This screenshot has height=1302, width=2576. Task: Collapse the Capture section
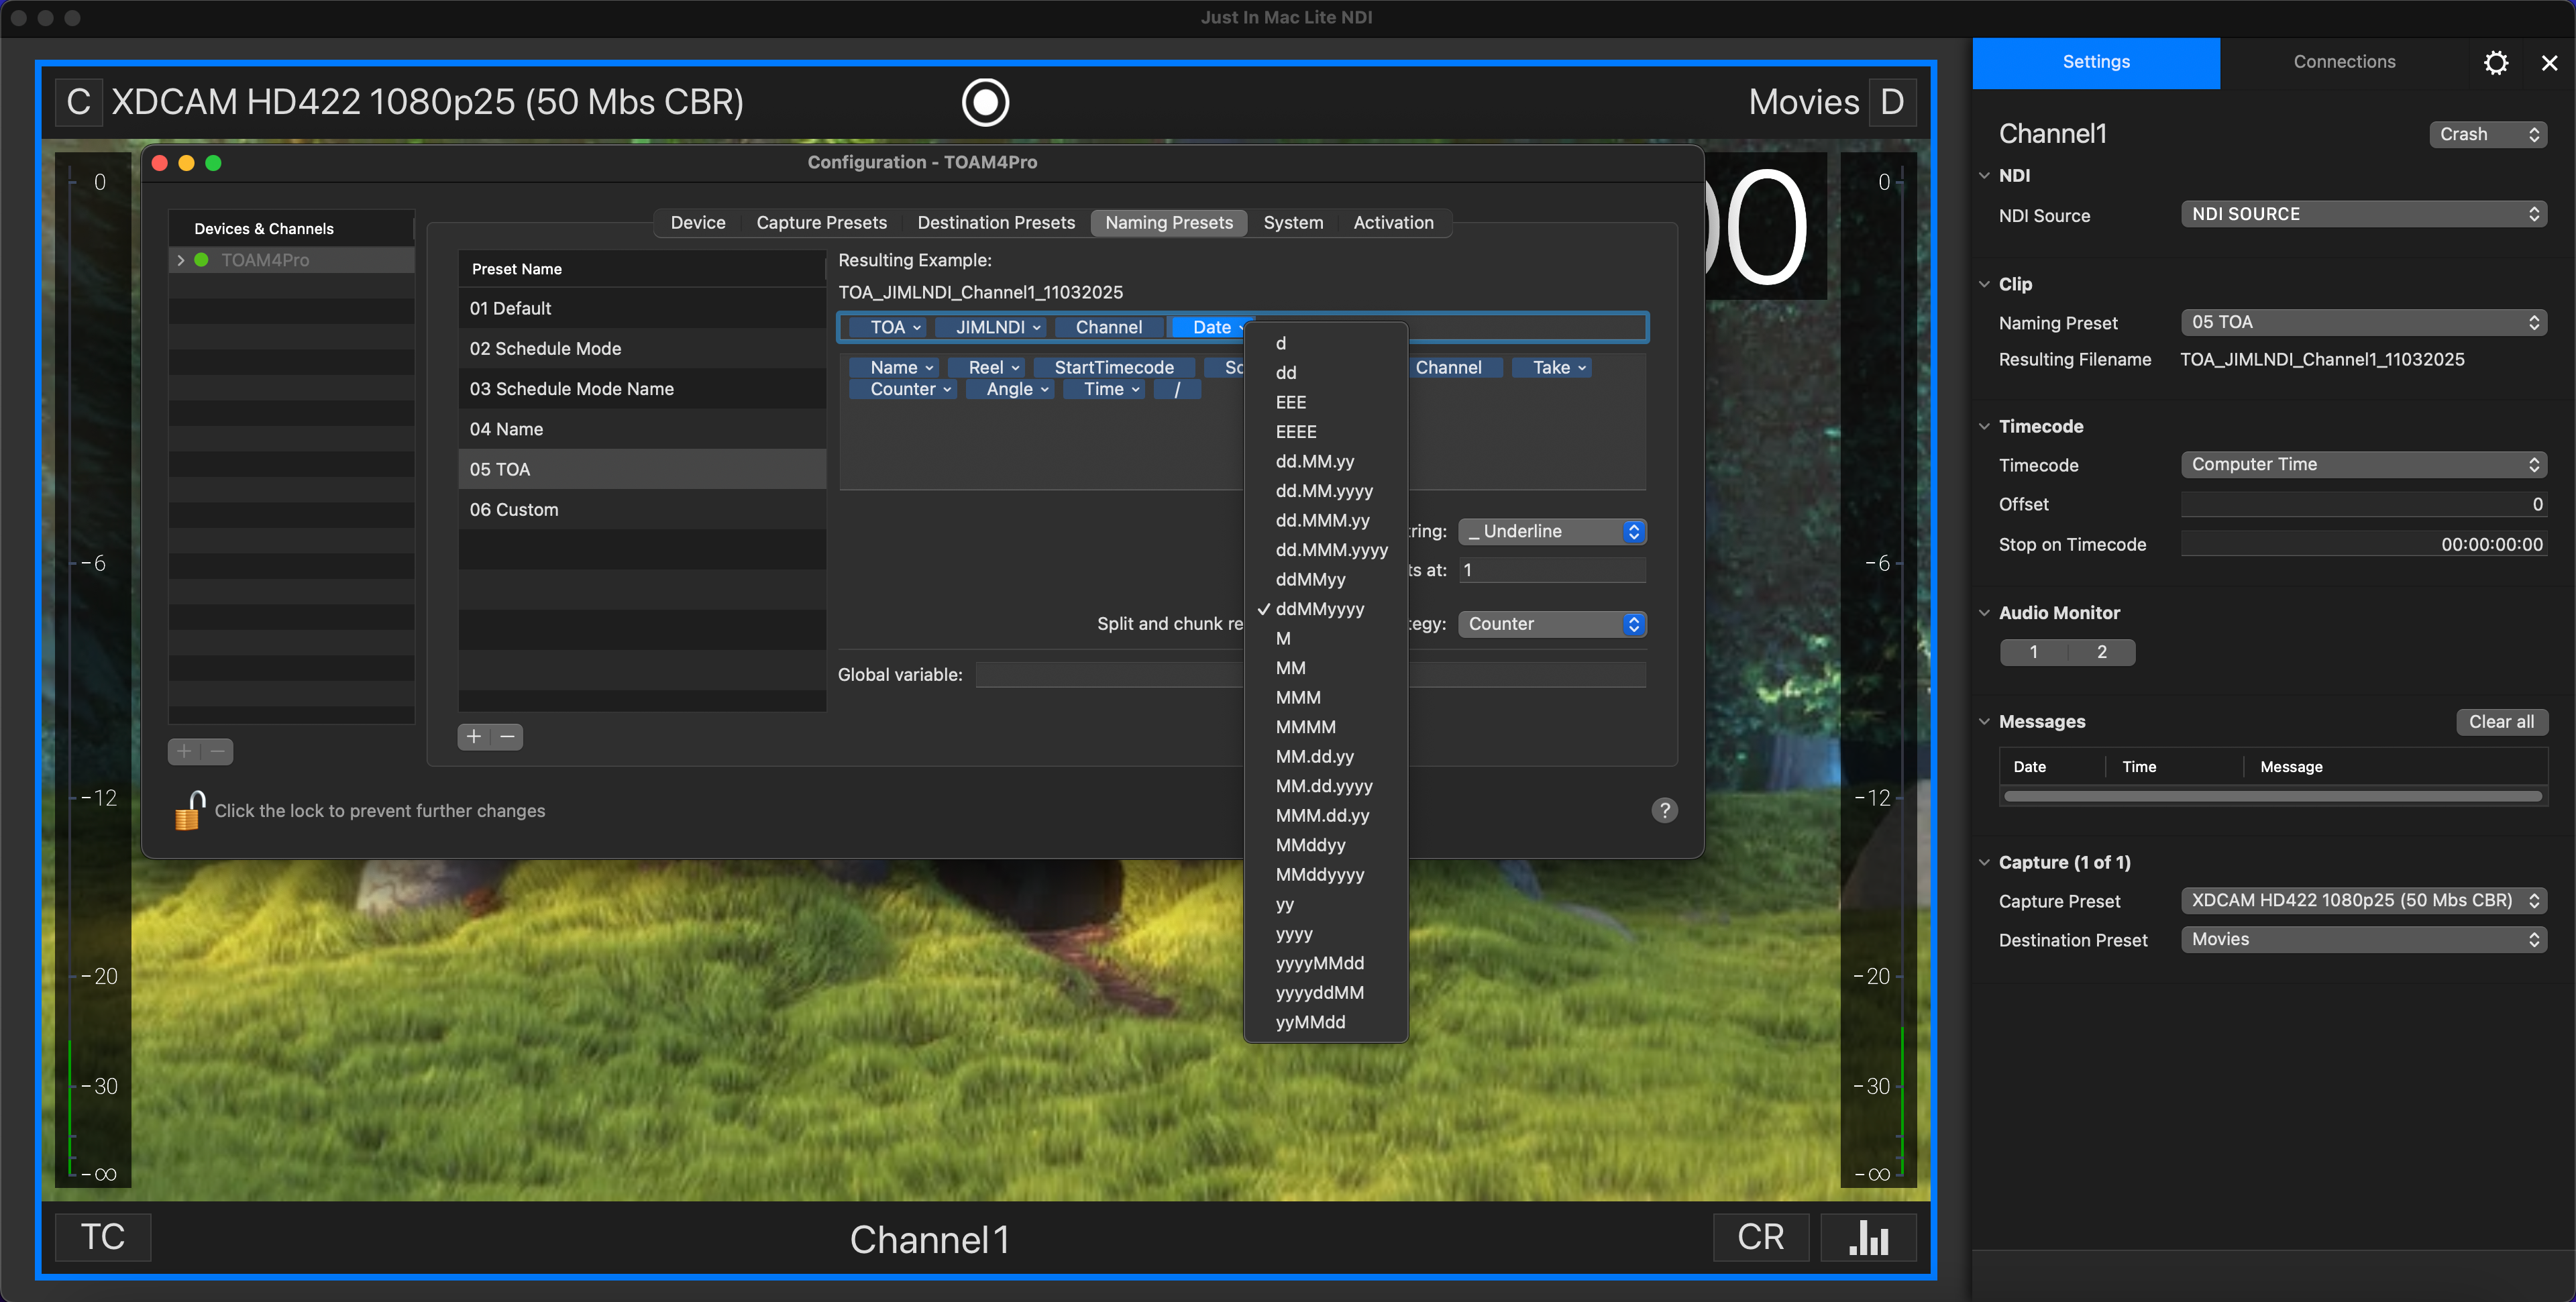[x=1984, y=862]
